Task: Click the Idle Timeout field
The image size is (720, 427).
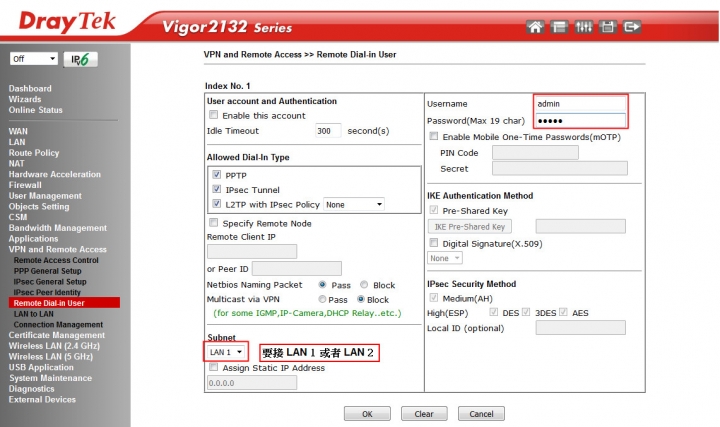Action: pos(328,131)
